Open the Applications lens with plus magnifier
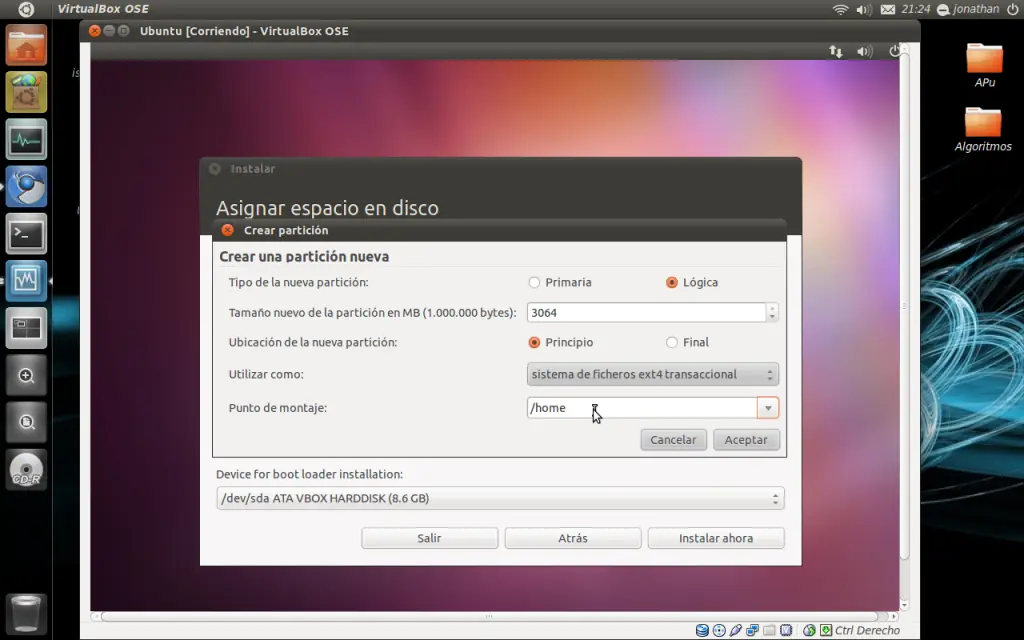The image size is (1024, 640). tap(26, 375)
